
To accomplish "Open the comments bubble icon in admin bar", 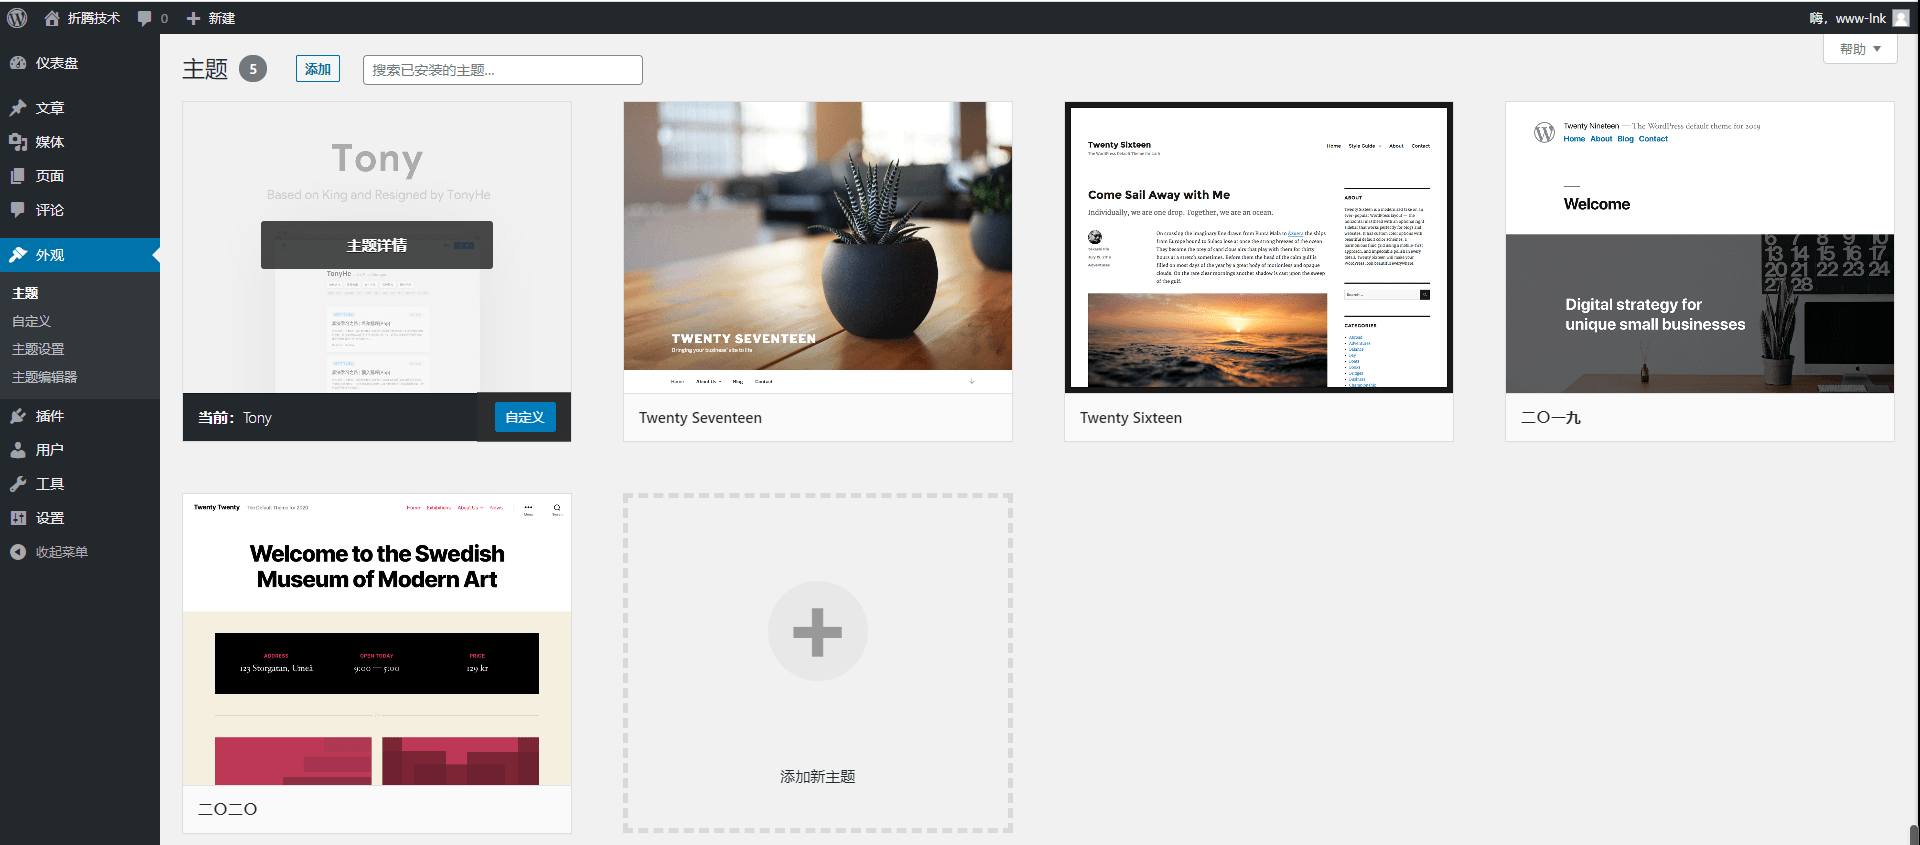I will 145,18.
